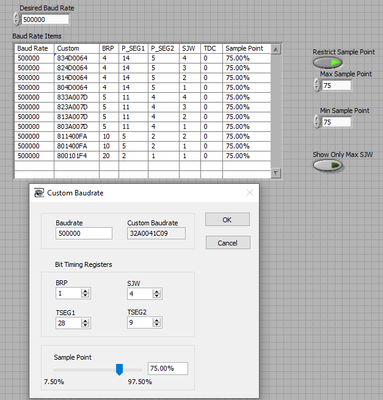Select the cell with custom value 823A007D
The width and height of the screenshot is (383, 400).
click(77, 107)
